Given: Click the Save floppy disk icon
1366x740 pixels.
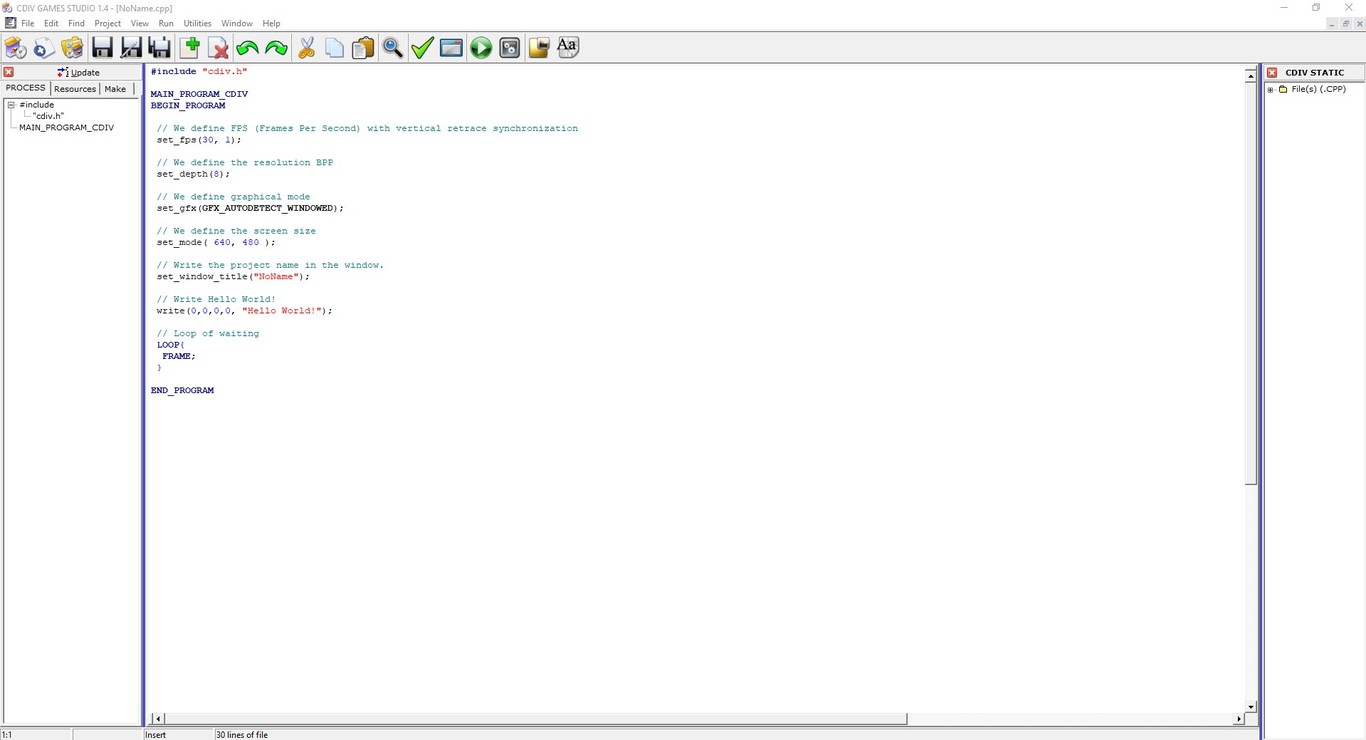Looking at the screenshot, I should [x=102, y=48].
